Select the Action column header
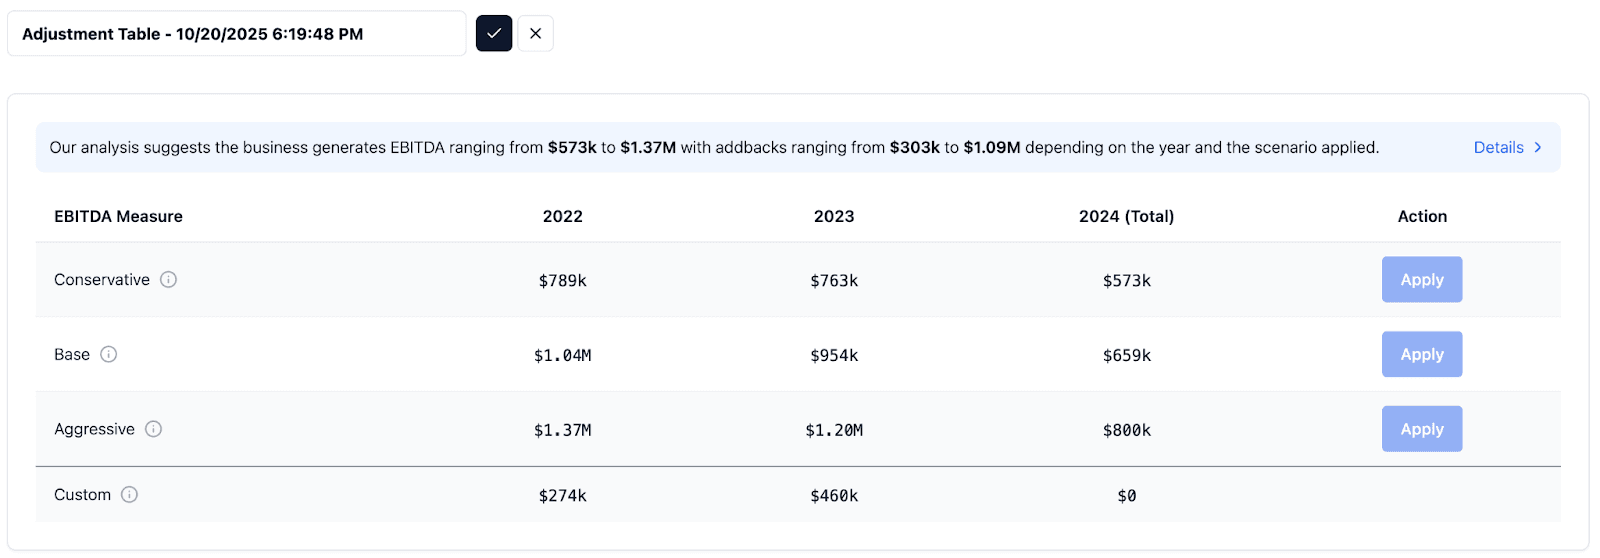Screen dimensions: 1600x558 1422,216
